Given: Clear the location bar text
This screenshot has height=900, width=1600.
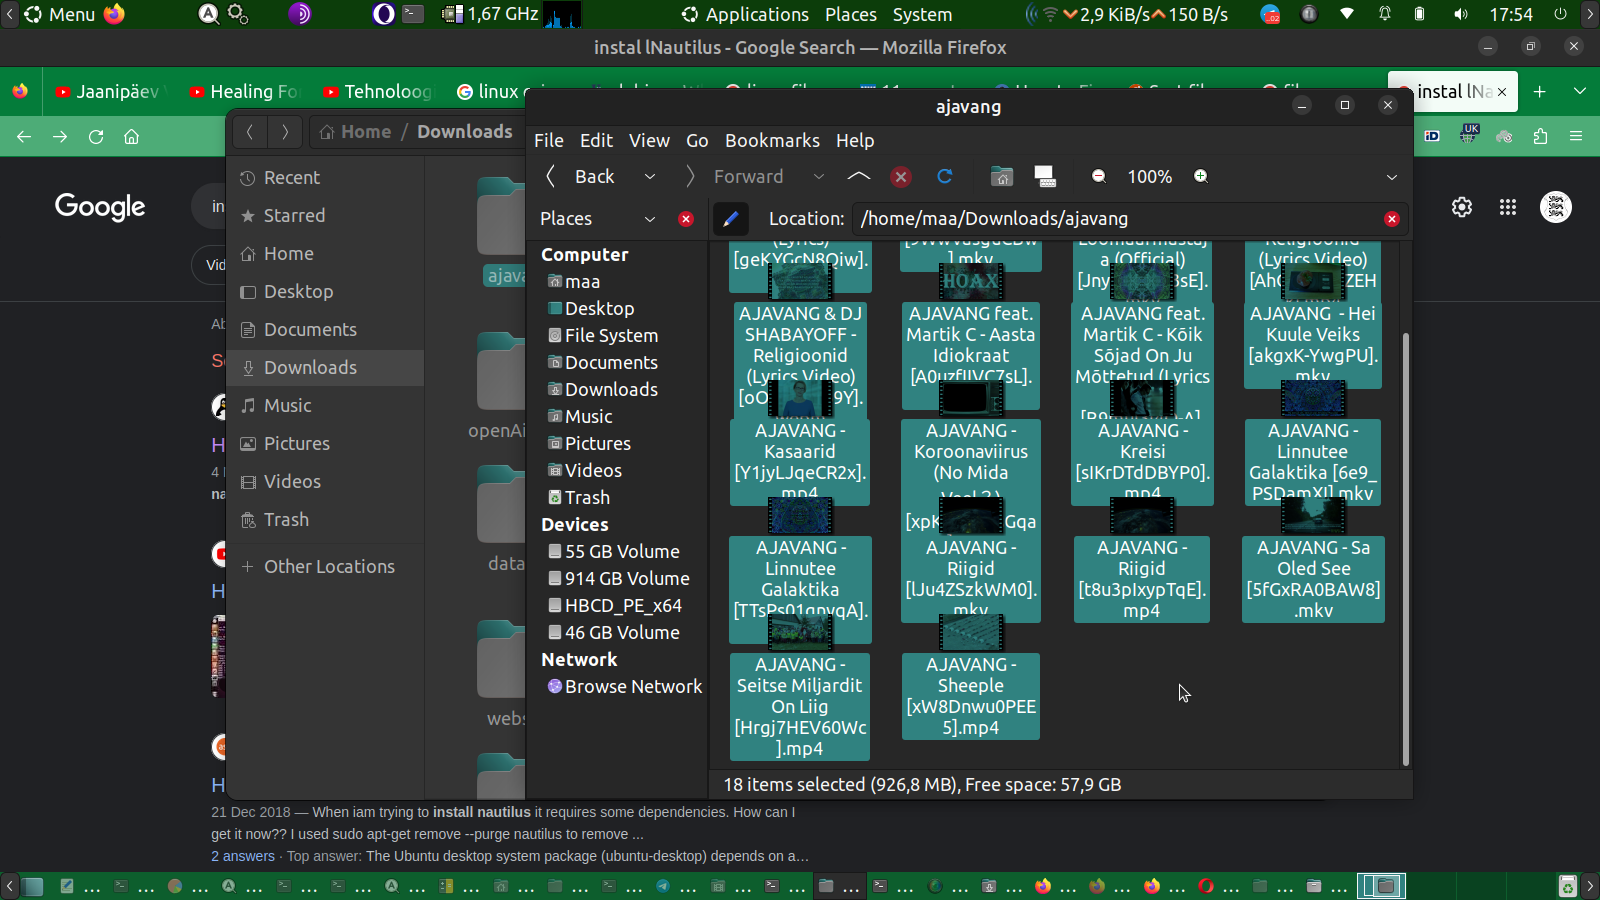Looking at the screenshot, I should (1391, 219).
